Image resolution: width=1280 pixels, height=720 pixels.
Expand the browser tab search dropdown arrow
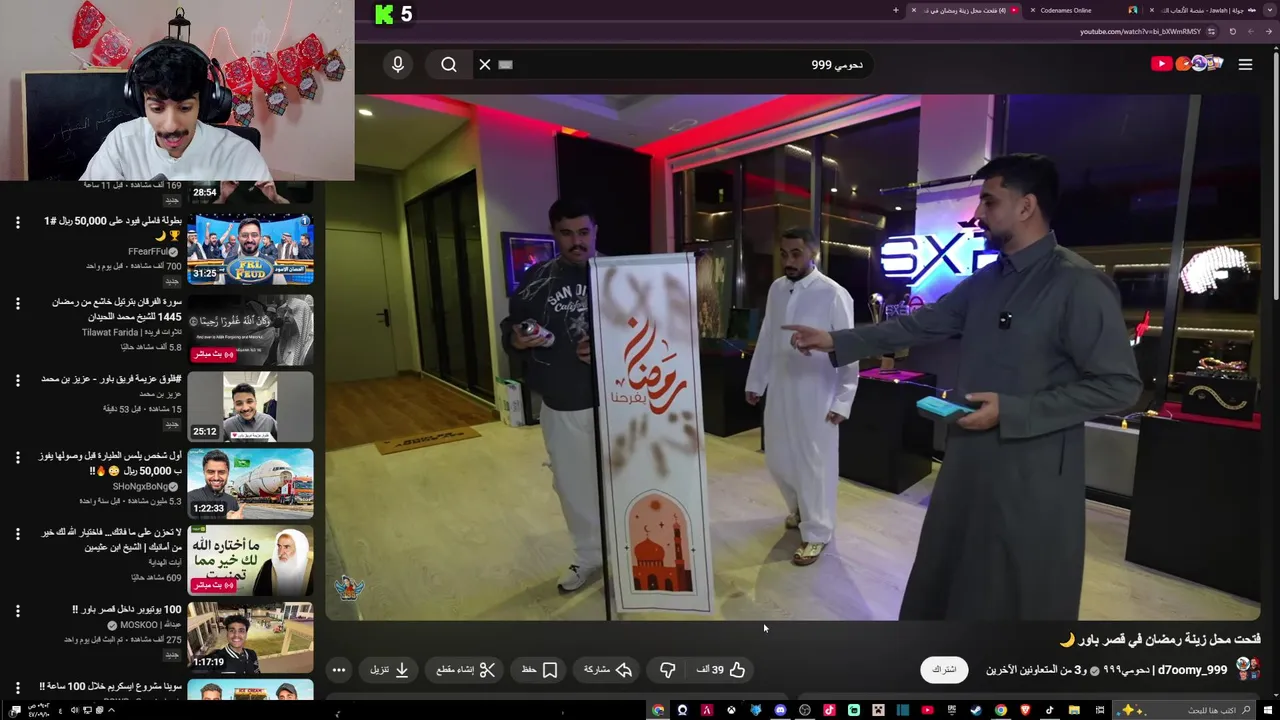point(1270,10)
